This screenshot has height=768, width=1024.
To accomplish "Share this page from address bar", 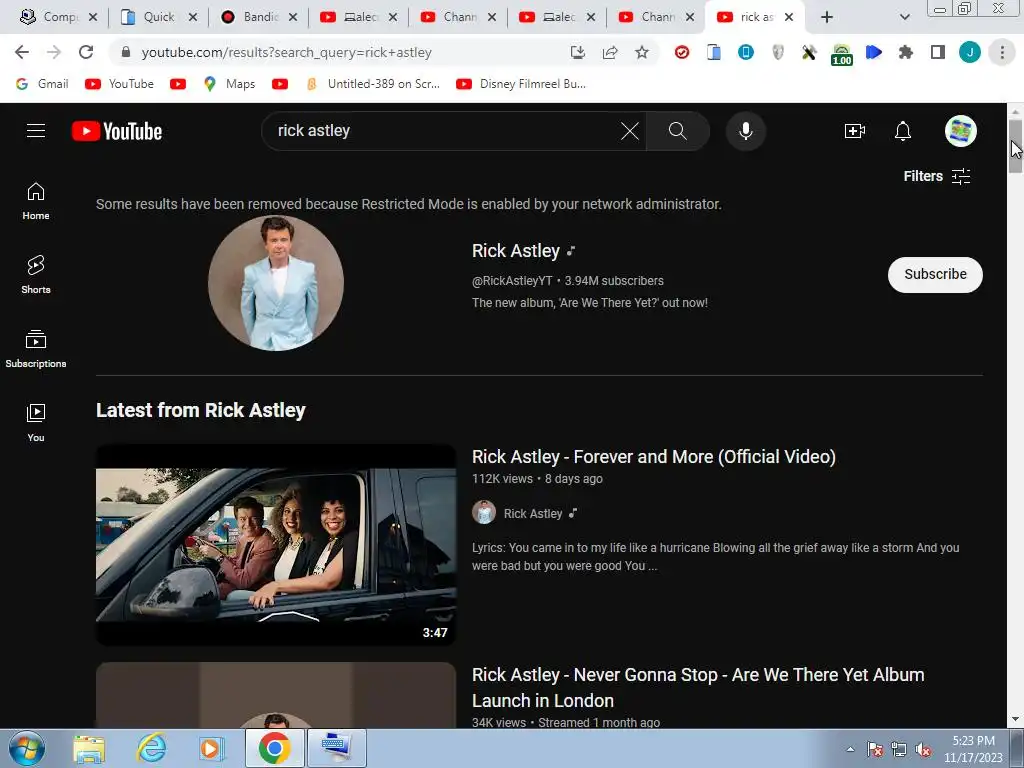I will pyautogui.click(x=610, y=52).
